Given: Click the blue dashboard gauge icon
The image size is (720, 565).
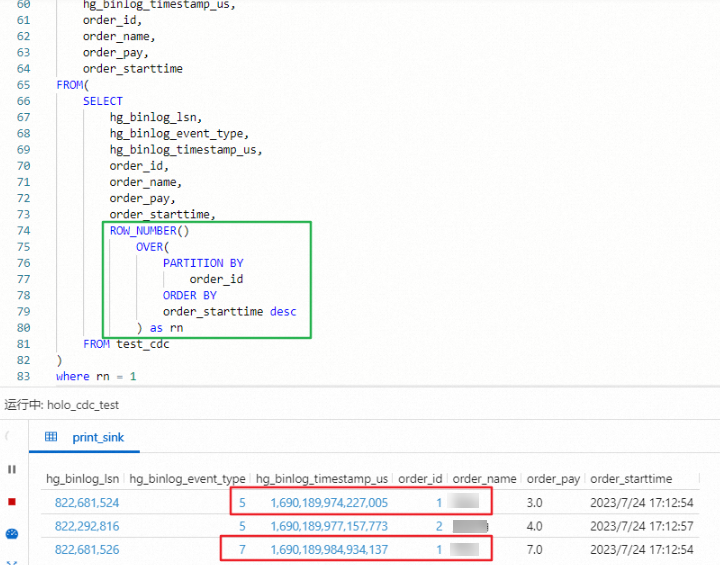Looking at the screenshot, I should 11,534.
